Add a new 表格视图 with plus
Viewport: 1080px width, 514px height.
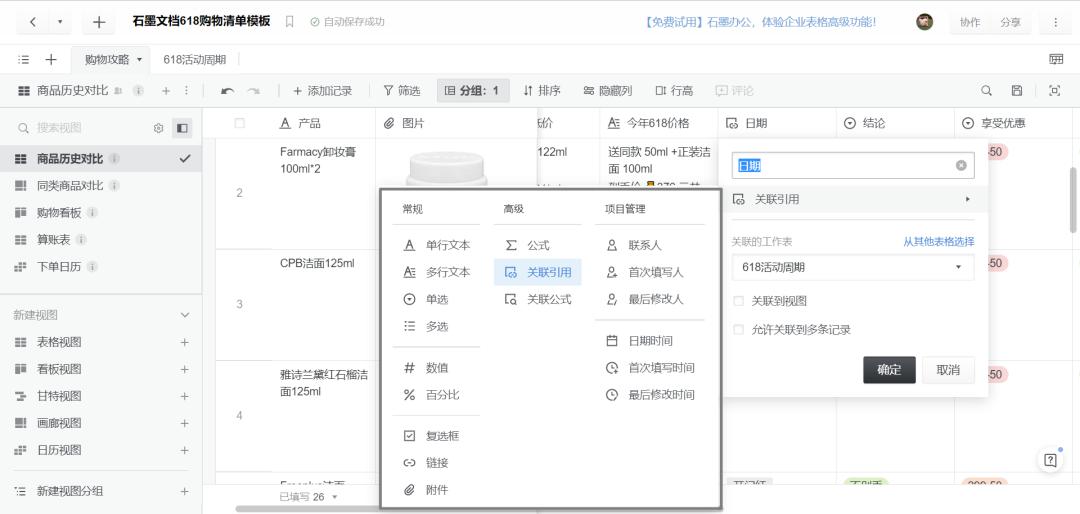pyautogui.click(x=185, y=342)
